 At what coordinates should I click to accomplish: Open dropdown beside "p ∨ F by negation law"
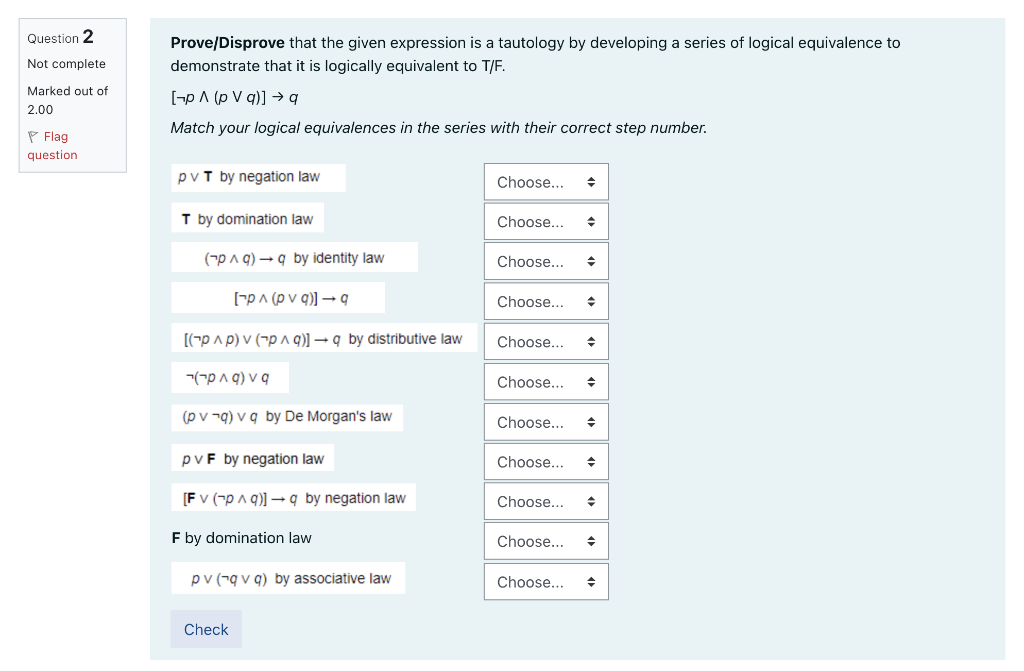click(x=545, y=461)
